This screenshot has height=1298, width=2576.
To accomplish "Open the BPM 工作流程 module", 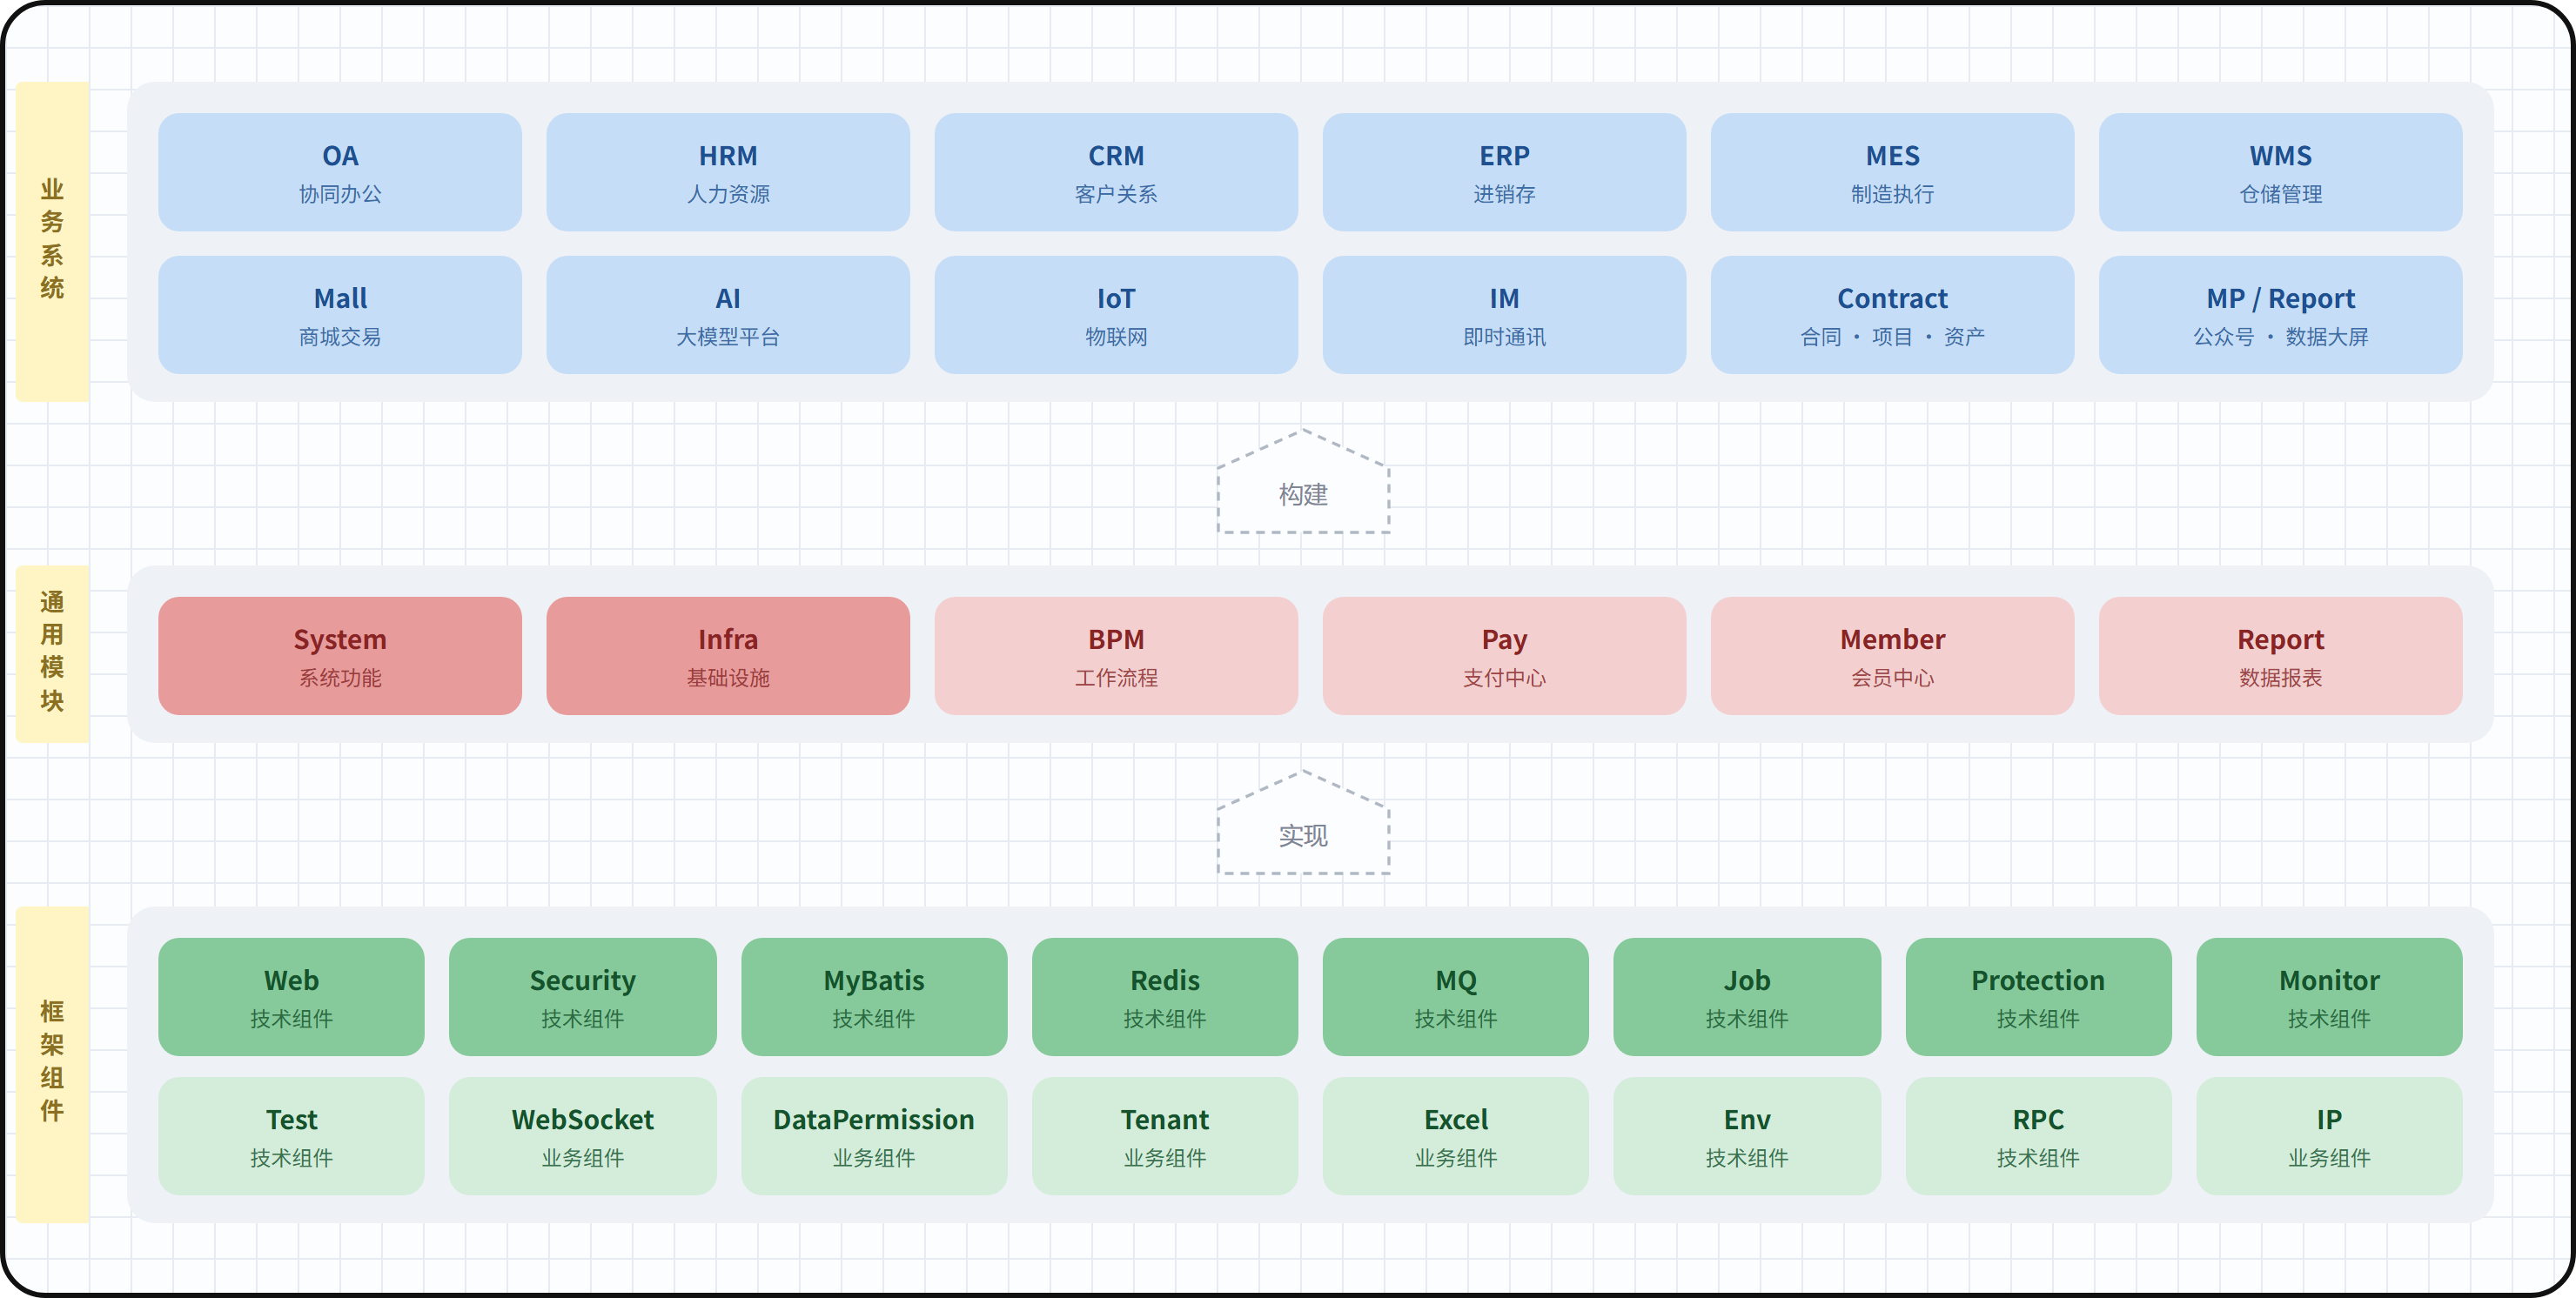I will 1116,656.
